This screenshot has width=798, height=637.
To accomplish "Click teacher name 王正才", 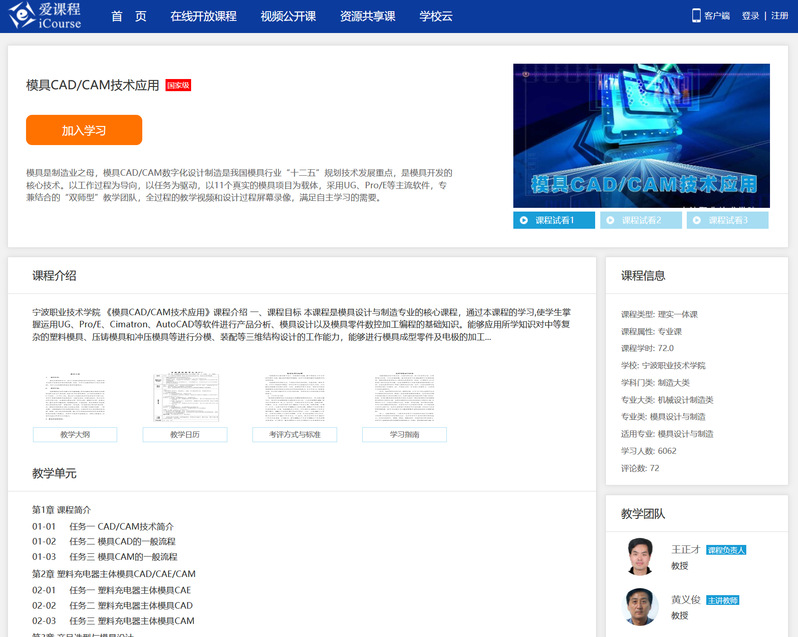I will tap(686, 549).
